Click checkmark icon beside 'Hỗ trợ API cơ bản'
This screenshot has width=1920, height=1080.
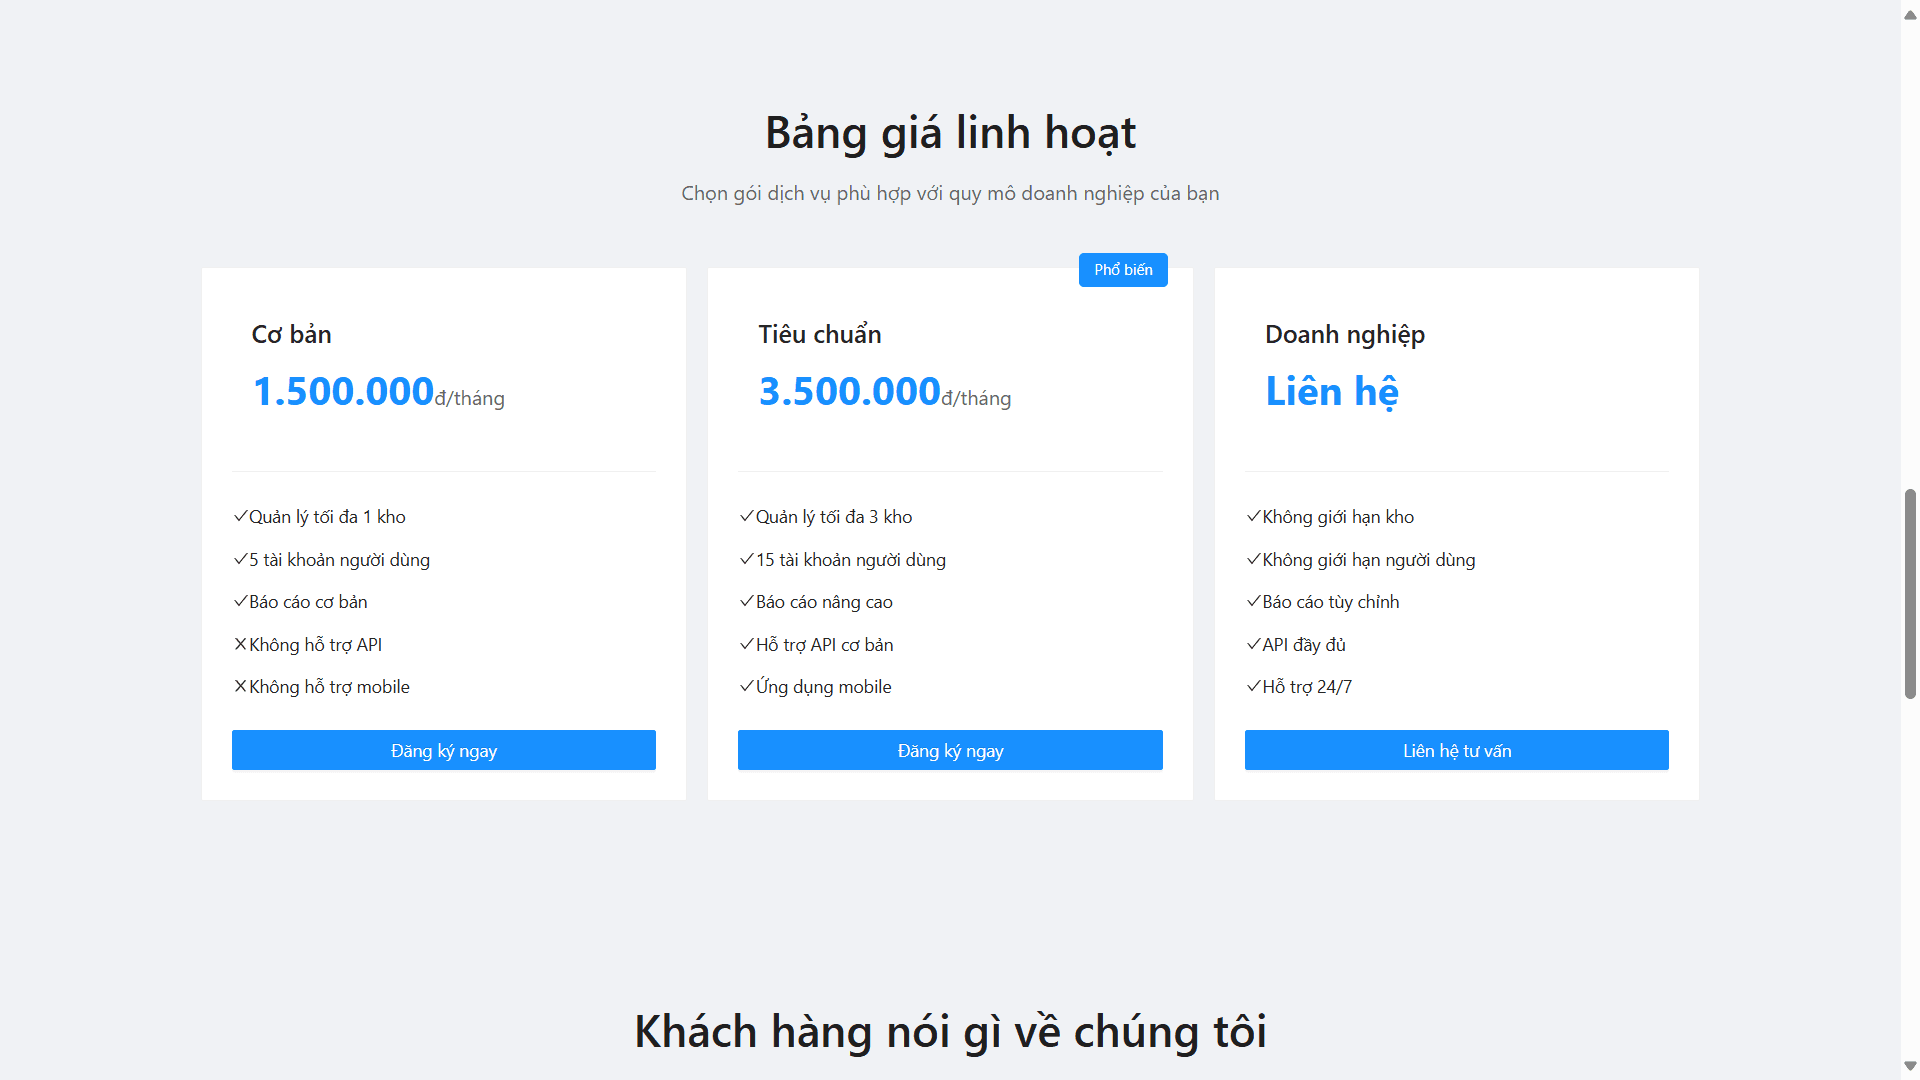[746, 645]
